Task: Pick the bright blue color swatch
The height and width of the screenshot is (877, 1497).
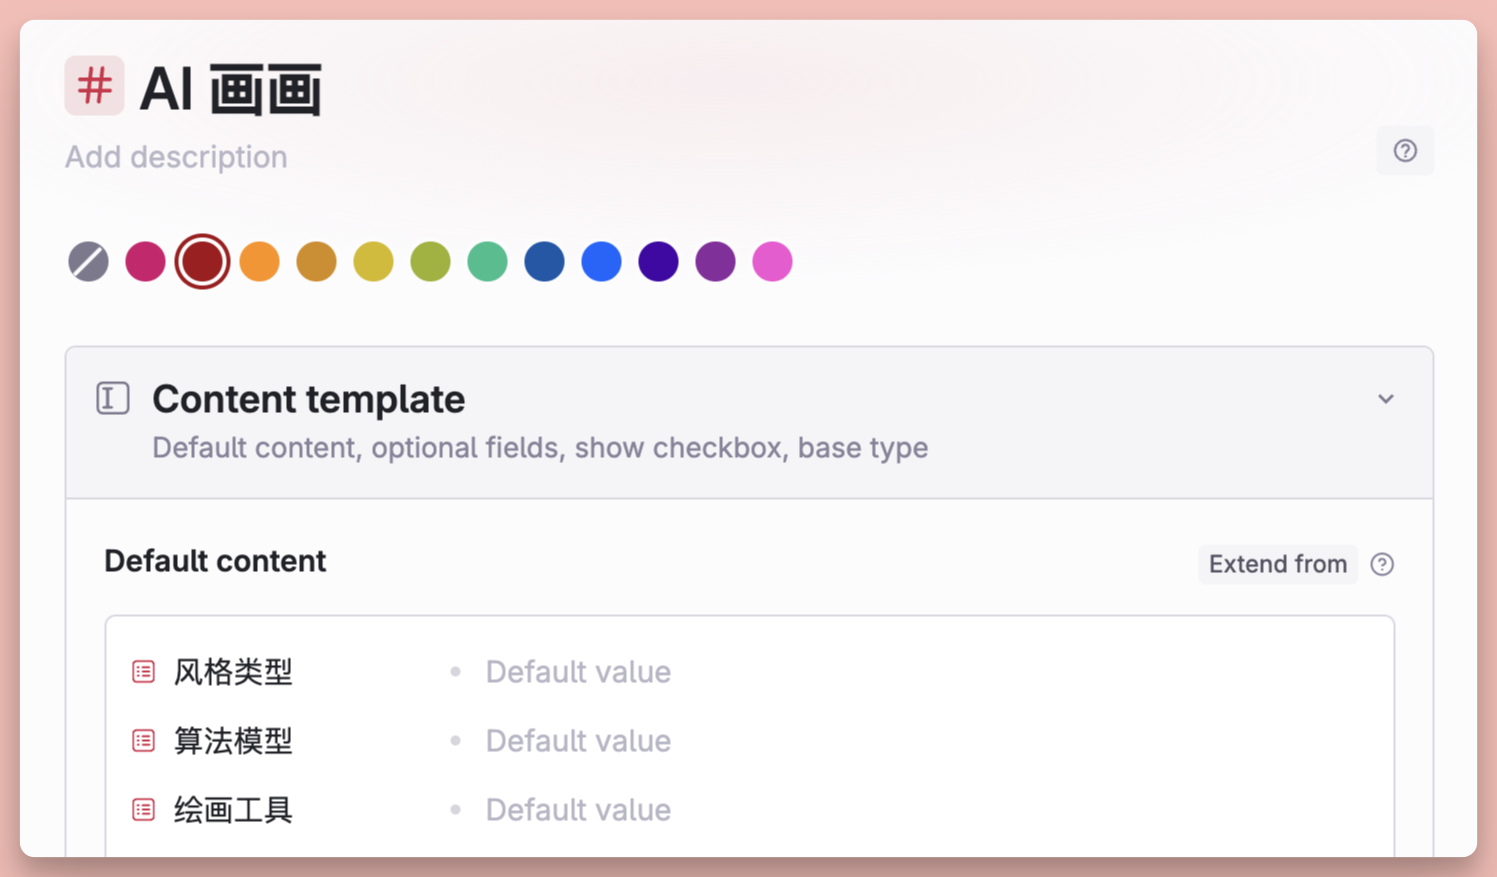Action: pyautogui.click(x=602, y=262)
